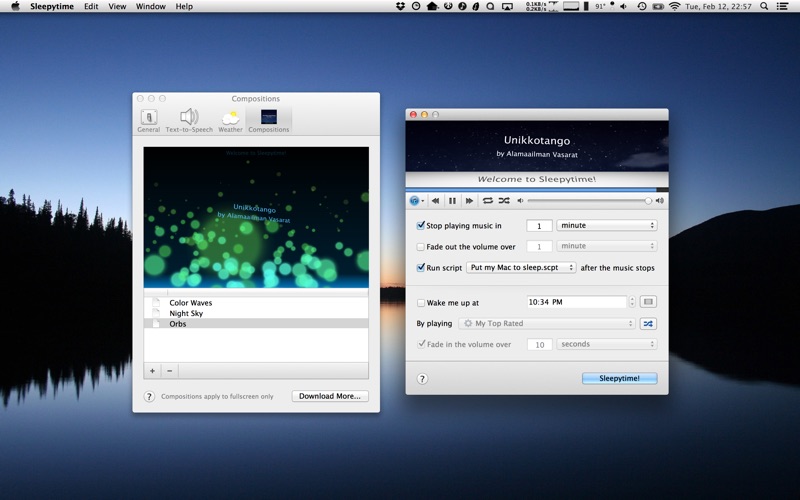Add a composition with plus button
Image resolution: width=800 pixels, height=500 pixels.
(153, 370)
